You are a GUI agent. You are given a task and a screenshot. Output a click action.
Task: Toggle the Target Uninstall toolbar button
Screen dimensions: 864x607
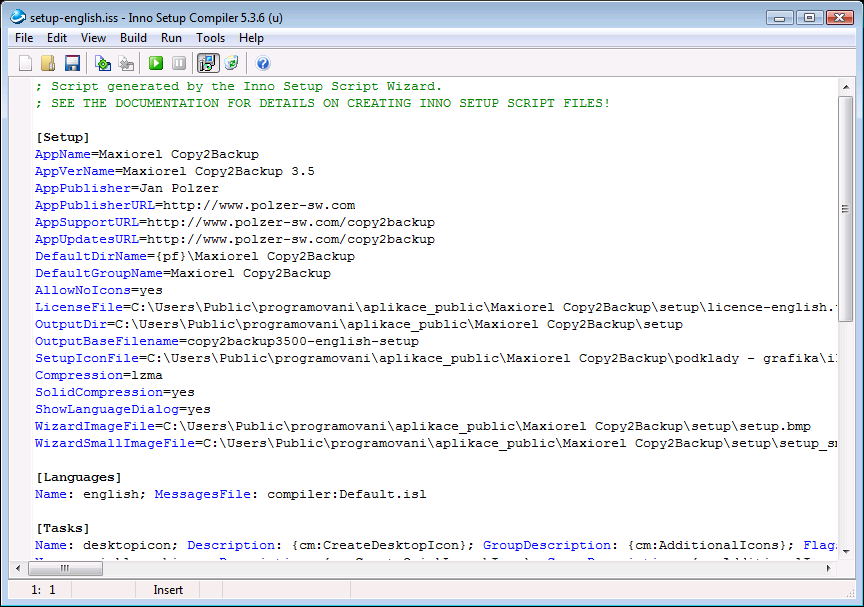tap(232, 63)
